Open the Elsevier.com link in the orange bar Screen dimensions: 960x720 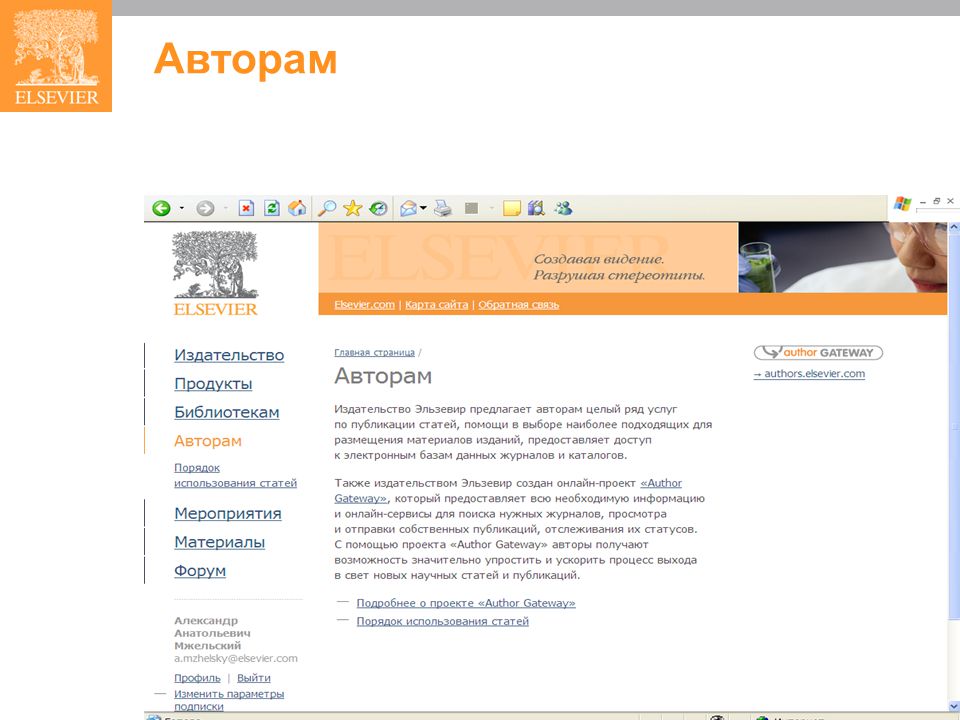click(364, 304)
